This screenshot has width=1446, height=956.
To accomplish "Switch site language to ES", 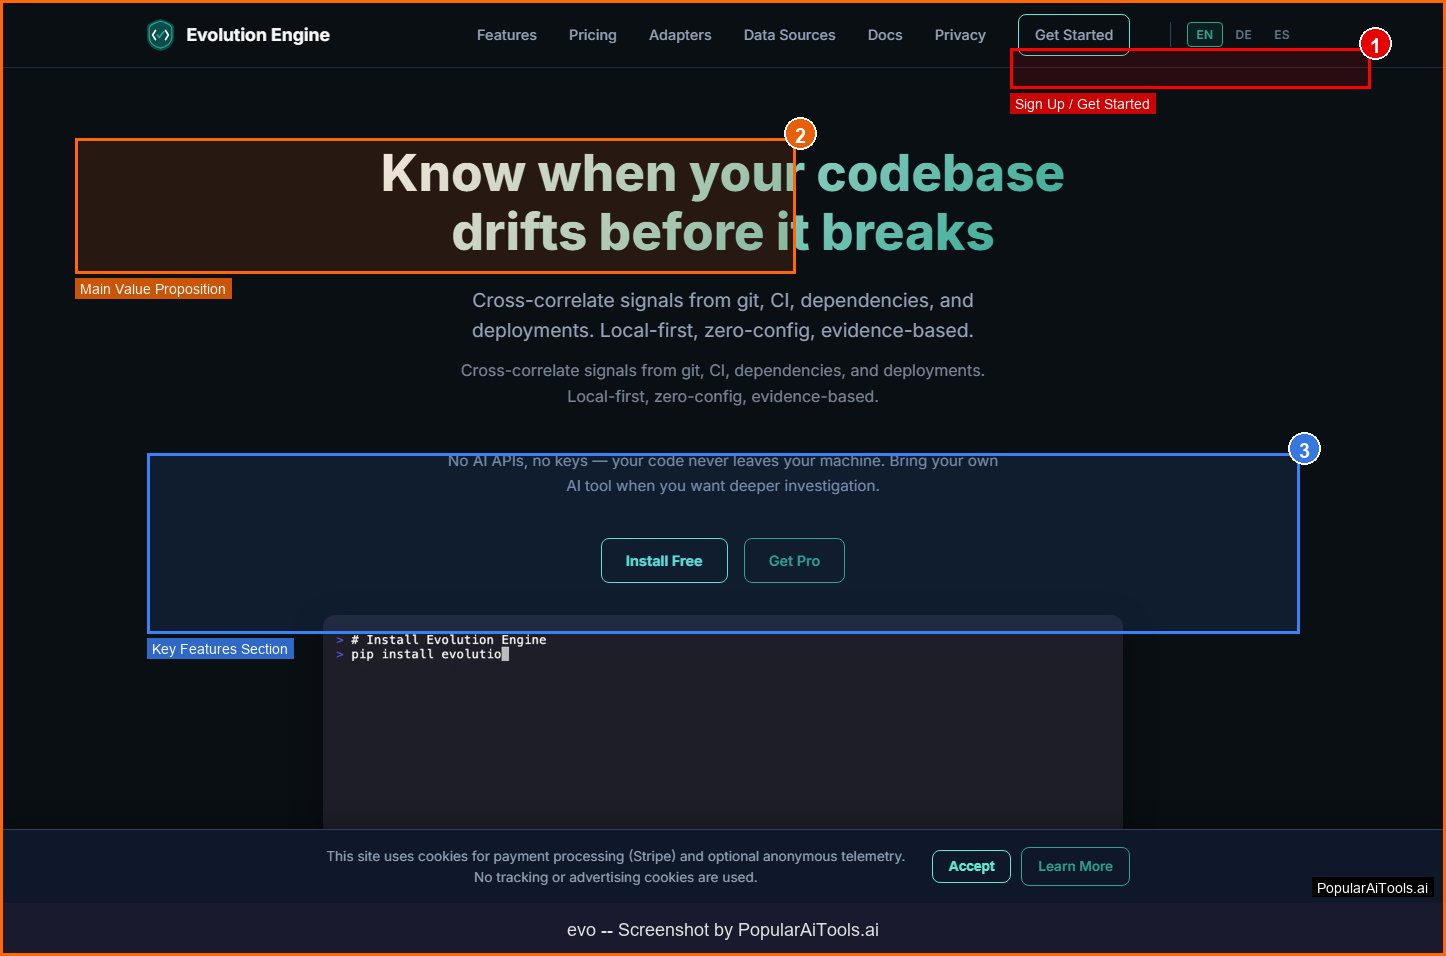I will click(1281, 35).
